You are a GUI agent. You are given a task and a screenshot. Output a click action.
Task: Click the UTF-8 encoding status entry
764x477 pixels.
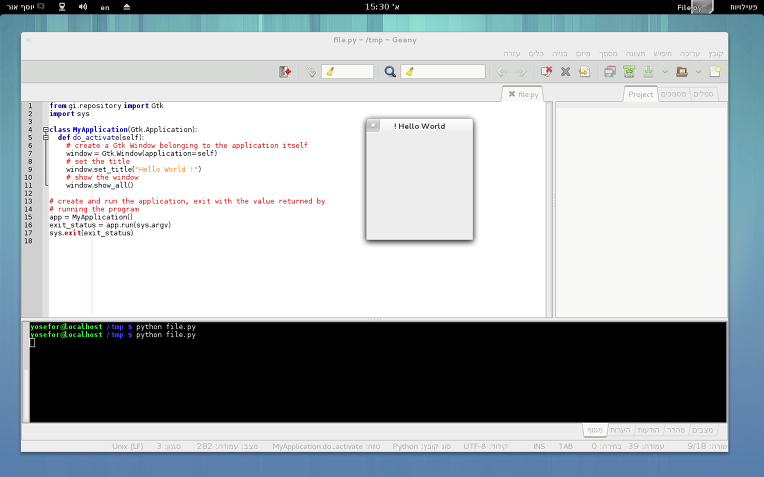point(486,446)
